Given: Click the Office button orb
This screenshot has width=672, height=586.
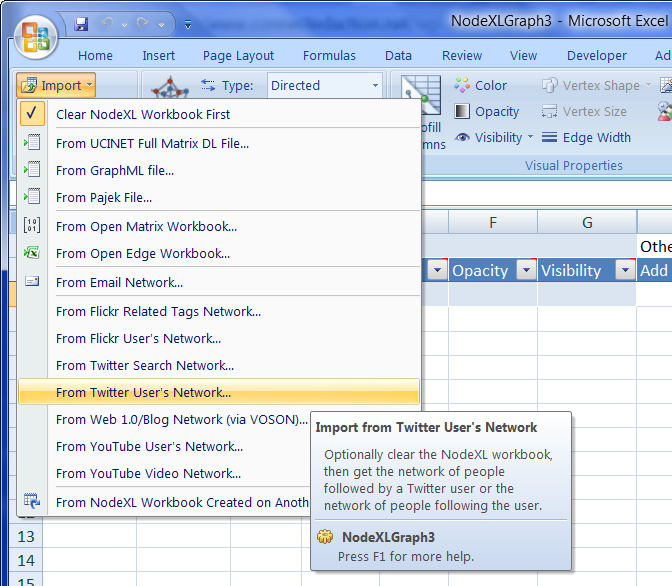Looking at the screenshot, I should point(33,37).
